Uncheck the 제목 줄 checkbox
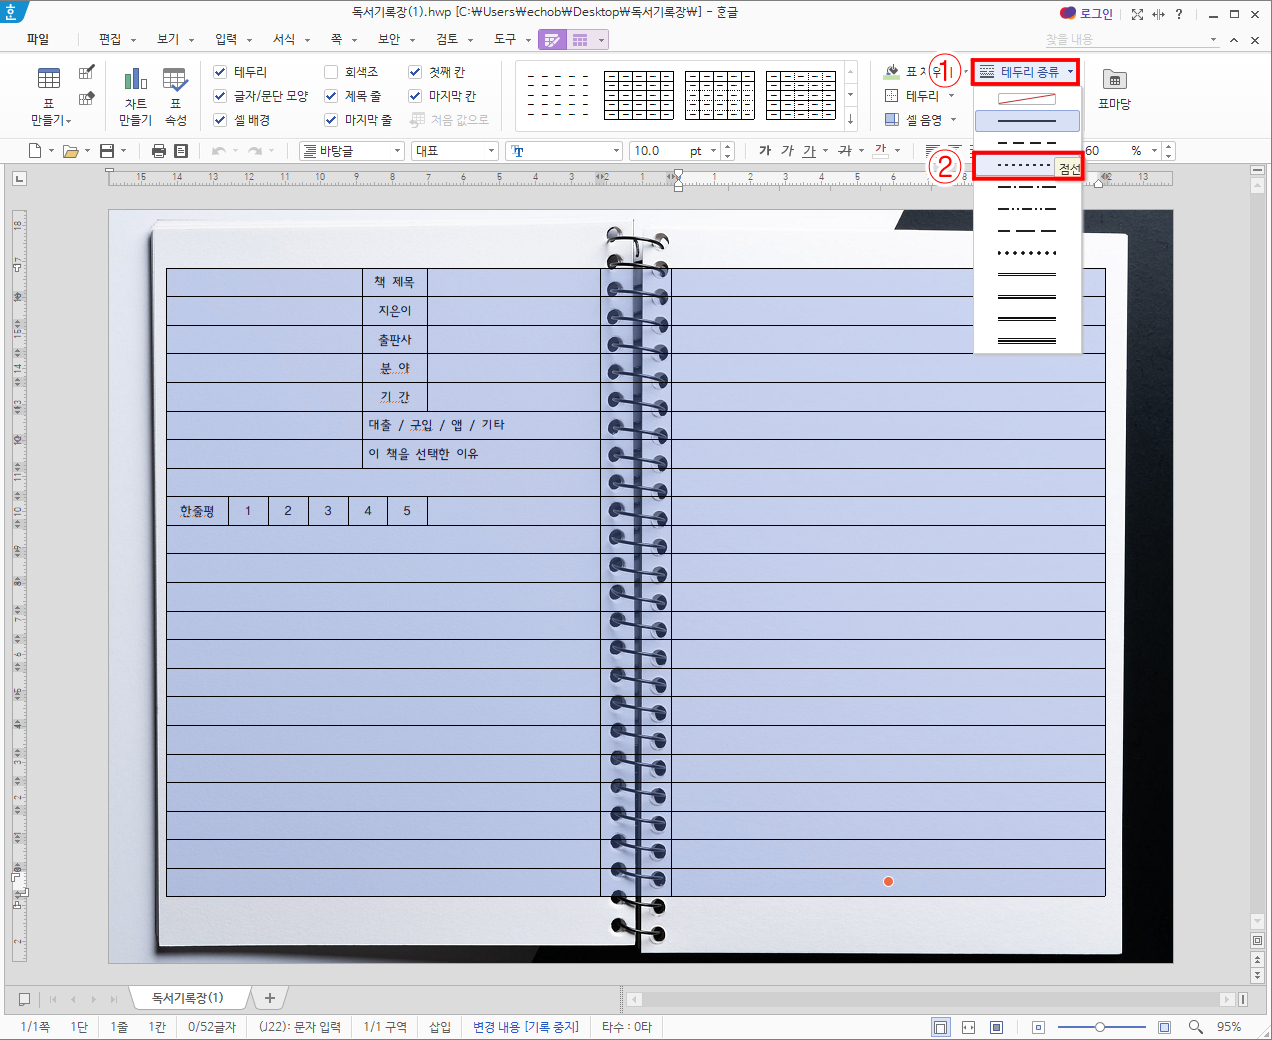Viewport: 1272px width, 1040px height. click(x=331, y=96)
